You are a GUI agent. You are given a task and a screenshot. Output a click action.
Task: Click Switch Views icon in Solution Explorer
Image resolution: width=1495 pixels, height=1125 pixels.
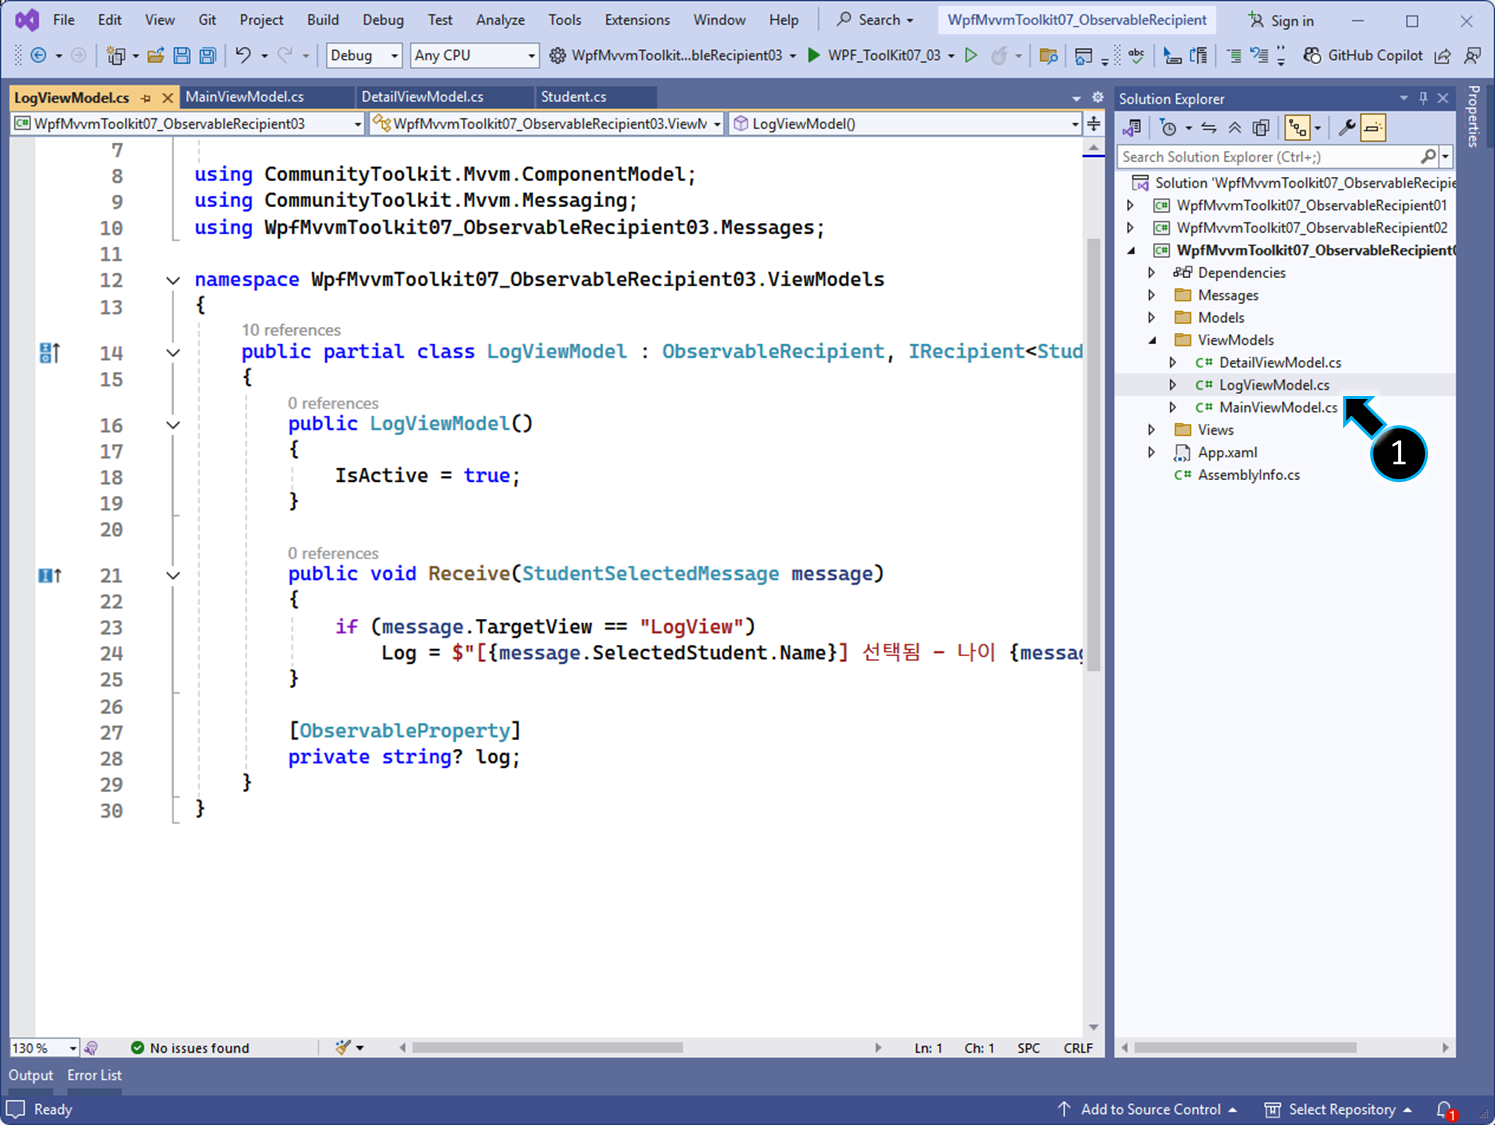[x=1132, y=128]
